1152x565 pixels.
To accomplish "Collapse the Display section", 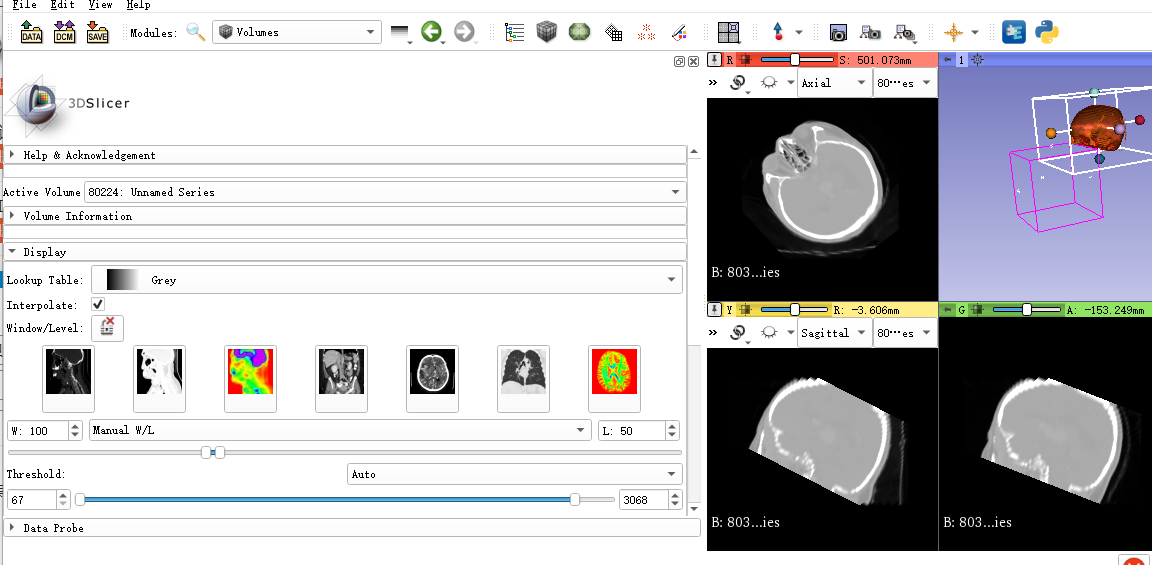I will point(345,252).
